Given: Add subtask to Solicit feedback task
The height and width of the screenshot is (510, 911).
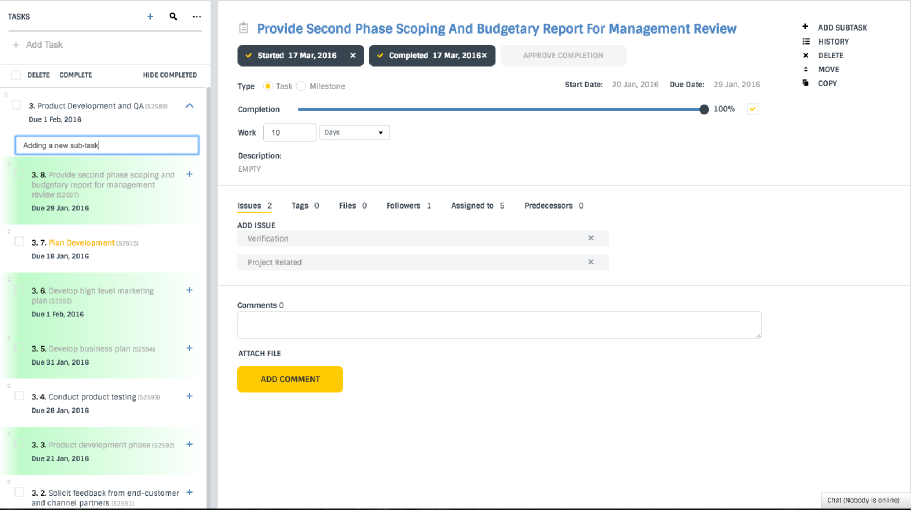Looking at the screenshot, I should (189, 493).
